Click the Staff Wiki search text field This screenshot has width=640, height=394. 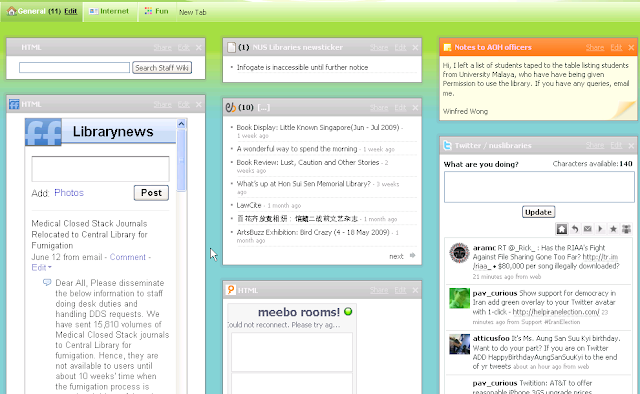click(x=75, y=67)
